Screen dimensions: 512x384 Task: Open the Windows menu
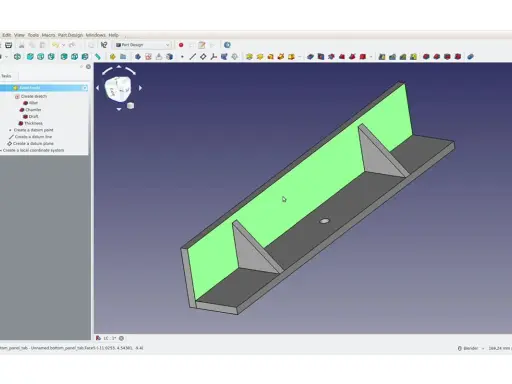(96, 35)
